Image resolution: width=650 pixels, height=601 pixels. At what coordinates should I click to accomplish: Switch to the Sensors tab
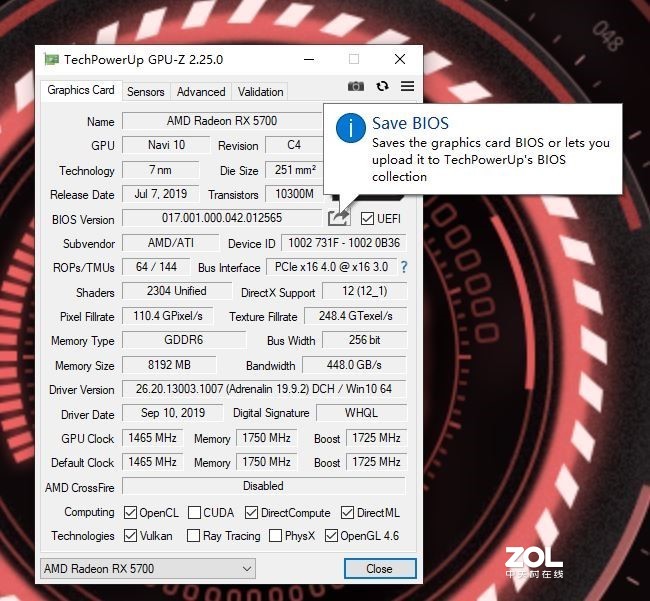pos(146,92)
